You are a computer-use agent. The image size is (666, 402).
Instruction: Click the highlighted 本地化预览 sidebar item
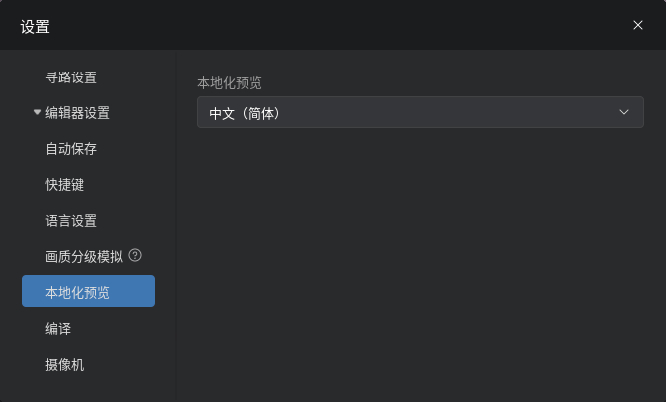(x=88, y=291)
